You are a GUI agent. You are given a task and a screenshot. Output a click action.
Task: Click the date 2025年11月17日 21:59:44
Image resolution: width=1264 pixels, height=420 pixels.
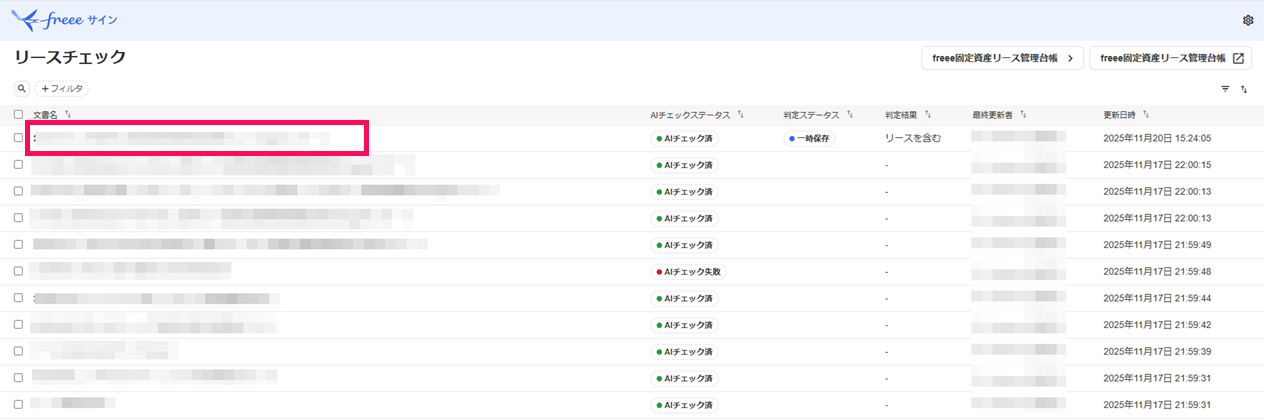click(x=1157, y=298)
